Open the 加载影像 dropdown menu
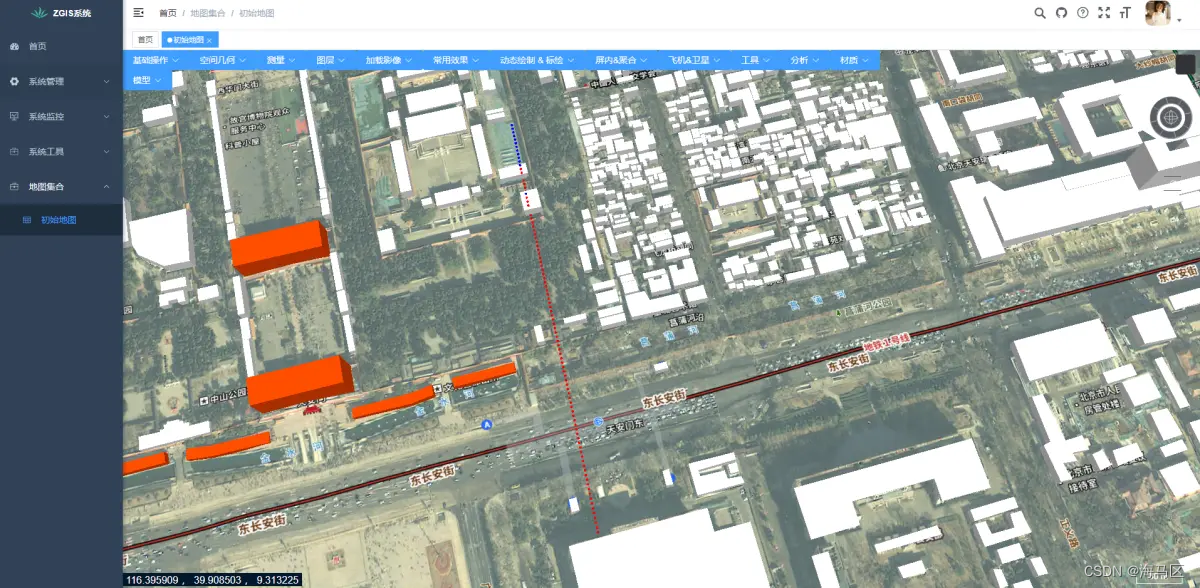 [x=388, y=60]
